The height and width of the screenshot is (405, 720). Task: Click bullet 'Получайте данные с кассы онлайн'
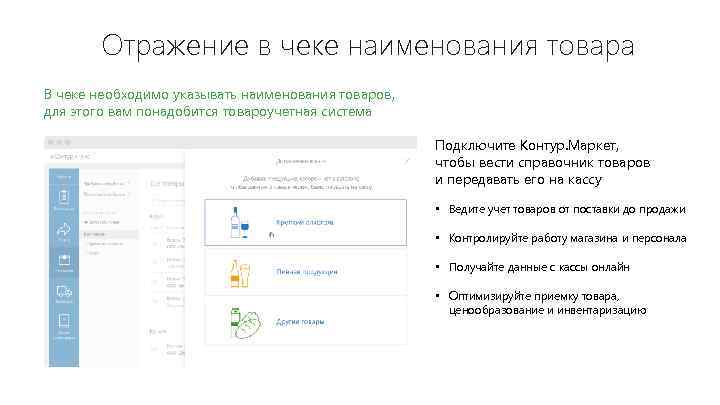[539, 267]
